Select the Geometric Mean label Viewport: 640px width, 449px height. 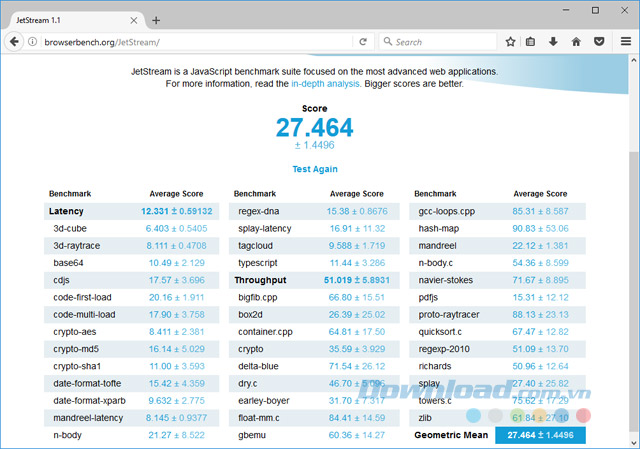point(451,435)
